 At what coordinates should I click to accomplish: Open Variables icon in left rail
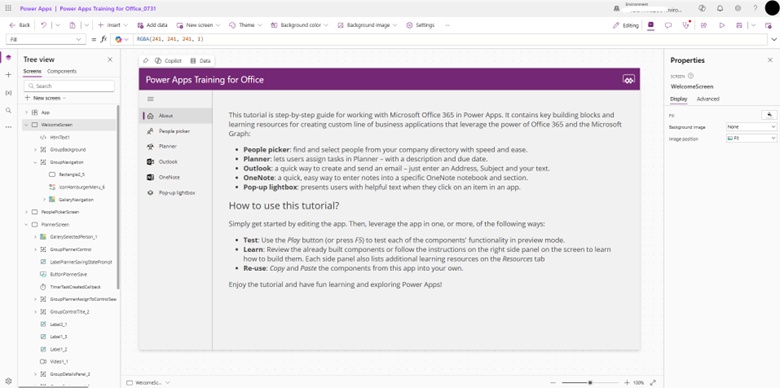point(8,93)
